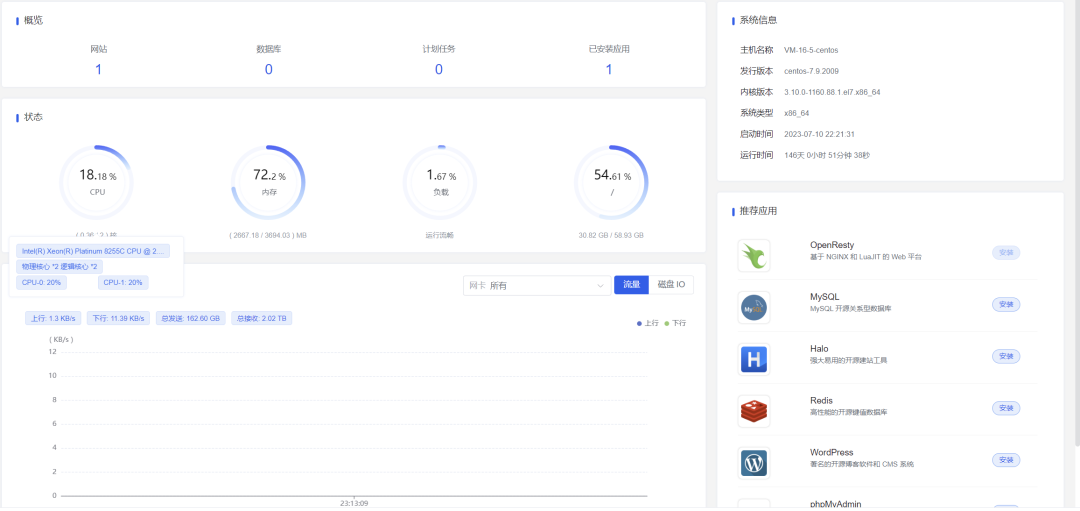Click the OpenResty app icon
Viewport: 1080px width, 511px height.
coord(754,256)
